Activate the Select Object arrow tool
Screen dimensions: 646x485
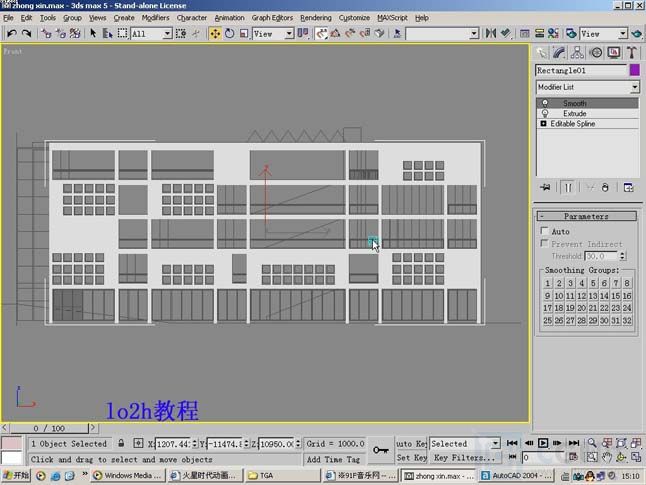point(93,33)
